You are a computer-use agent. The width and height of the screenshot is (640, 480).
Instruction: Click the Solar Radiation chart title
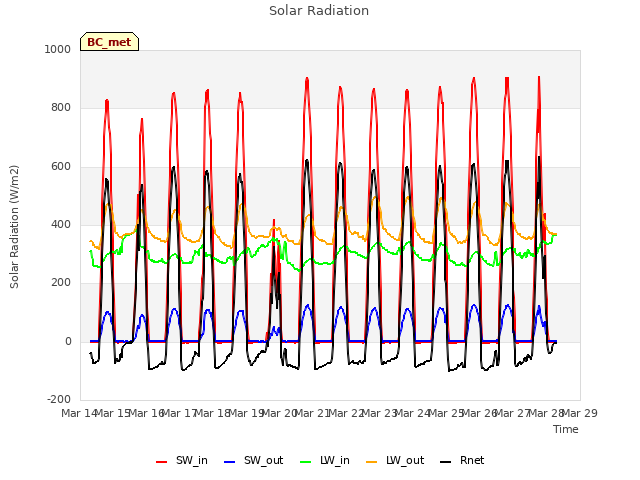pos(319,11)
